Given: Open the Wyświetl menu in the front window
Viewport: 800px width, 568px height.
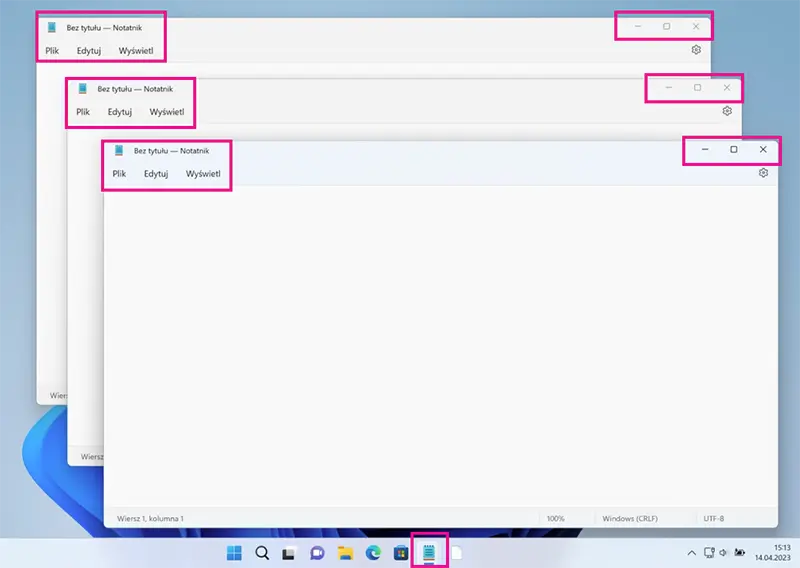Looking at the screenshot, I should tap(203, 173).
